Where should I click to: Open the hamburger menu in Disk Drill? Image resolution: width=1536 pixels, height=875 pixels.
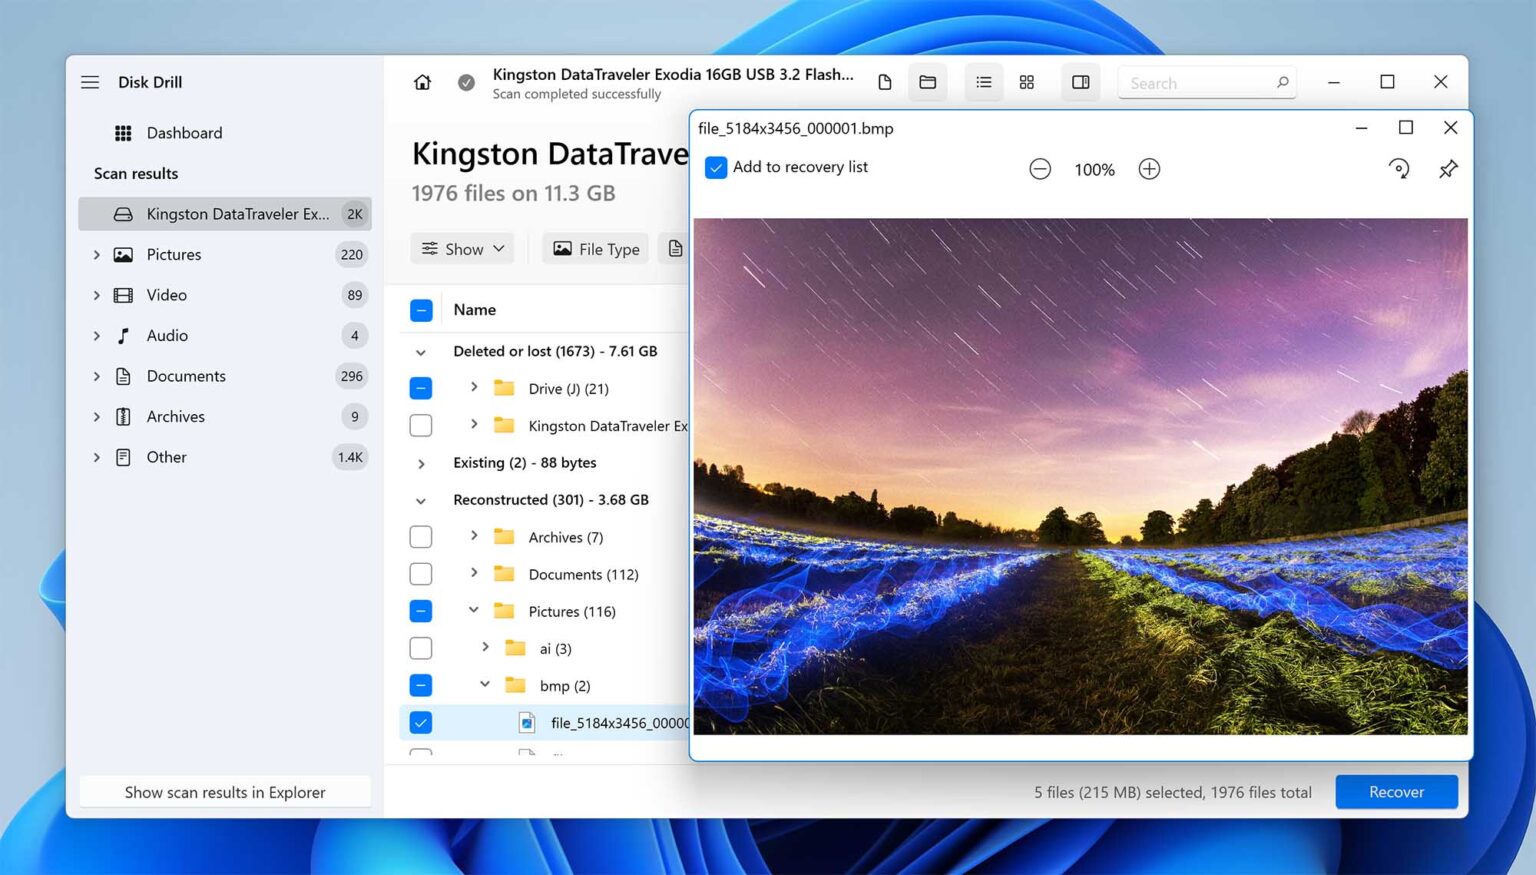[89, 81]
